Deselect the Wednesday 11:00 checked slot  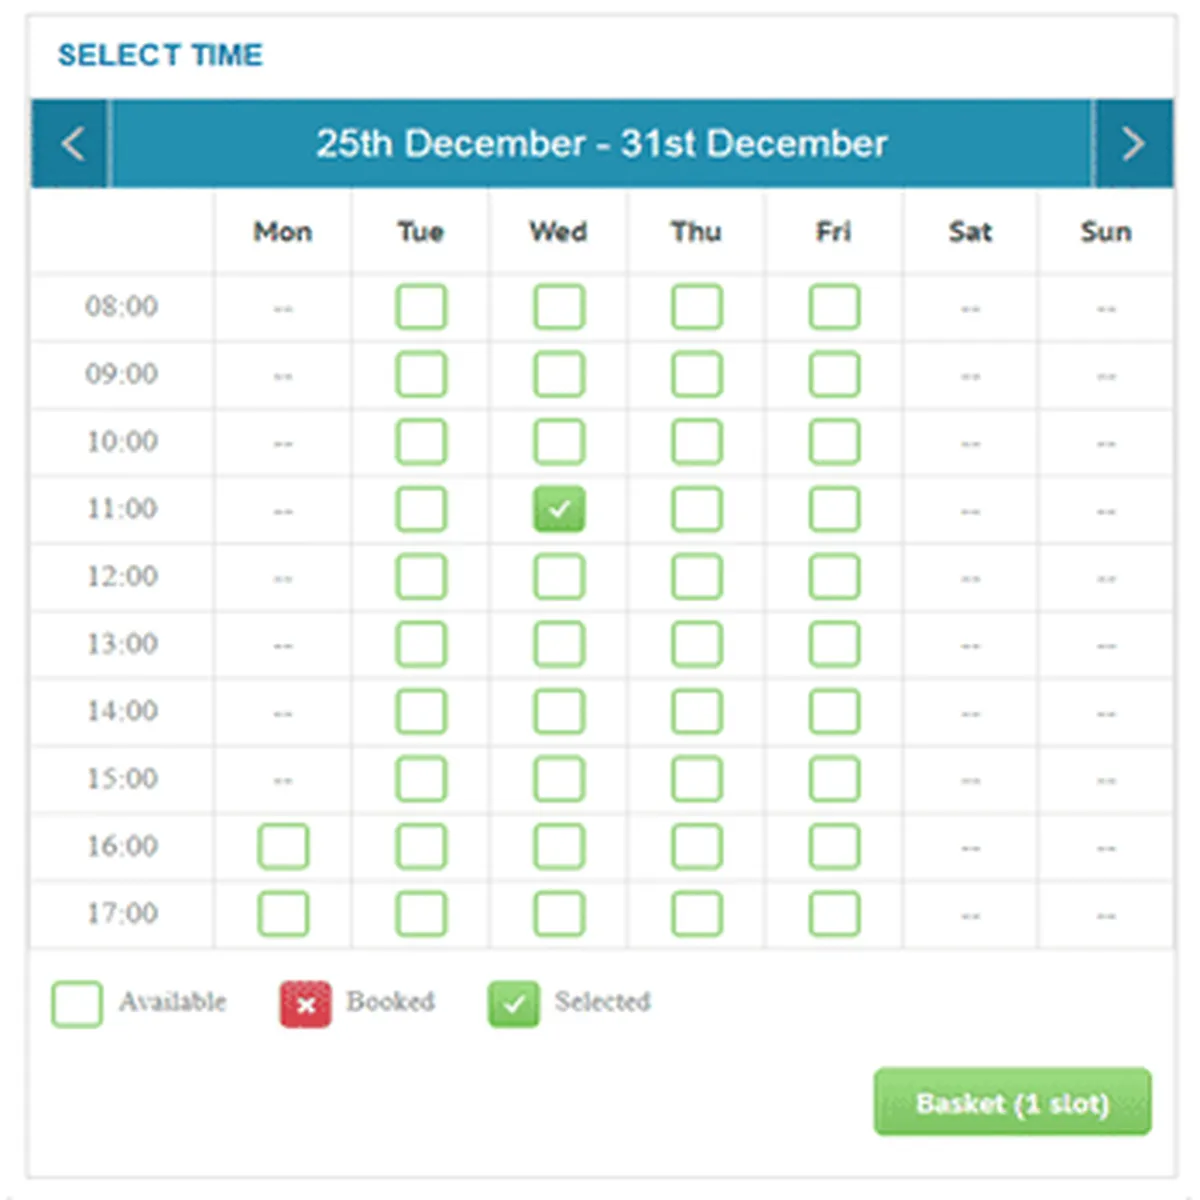(x=558, y=509)
